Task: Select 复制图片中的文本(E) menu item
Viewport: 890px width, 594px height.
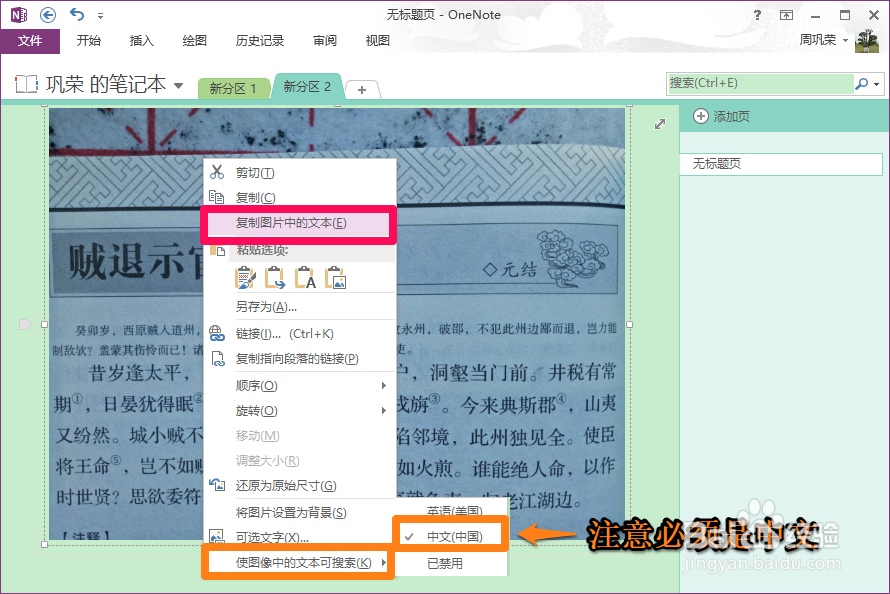Action: (298, 223)
